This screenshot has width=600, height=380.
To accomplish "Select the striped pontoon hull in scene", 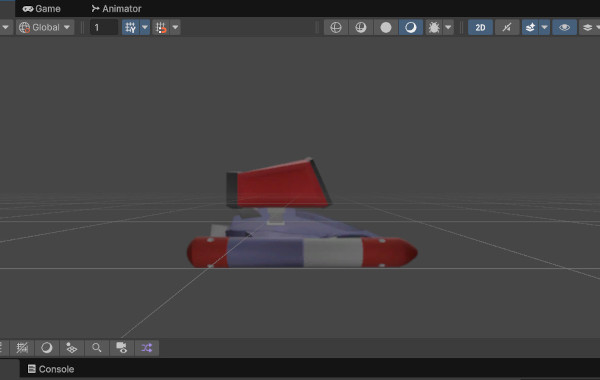I will (x=302, y=252).
